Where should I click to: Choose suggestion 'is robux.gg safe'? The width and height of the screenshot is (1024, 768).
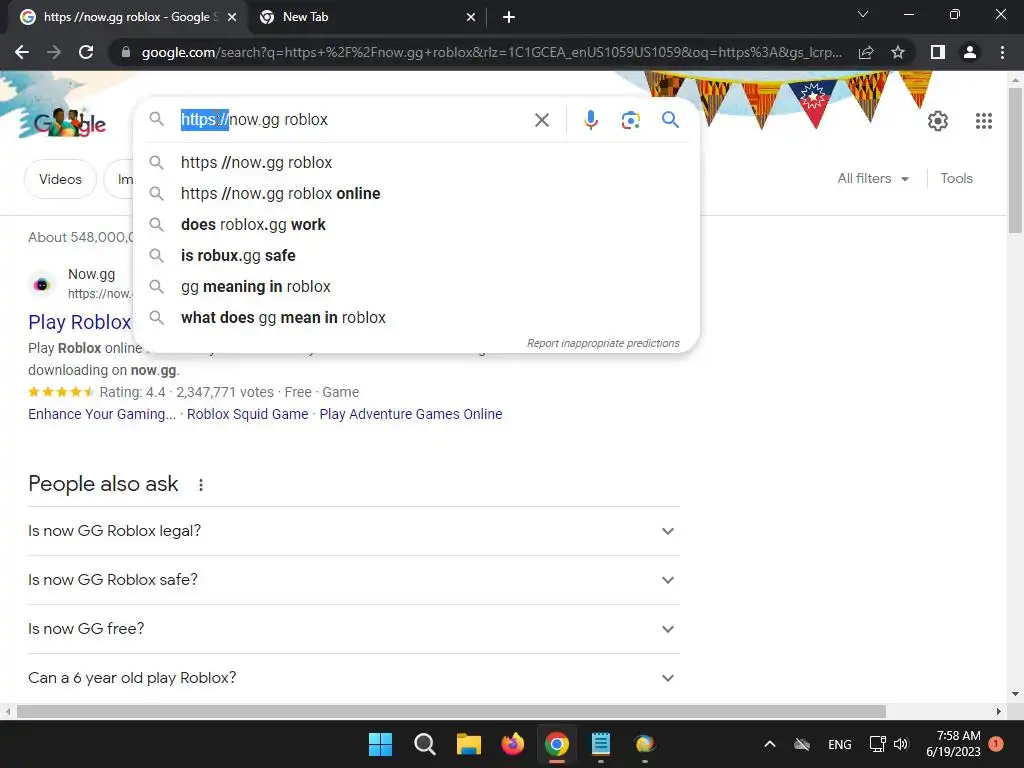(x=417, y=255)
